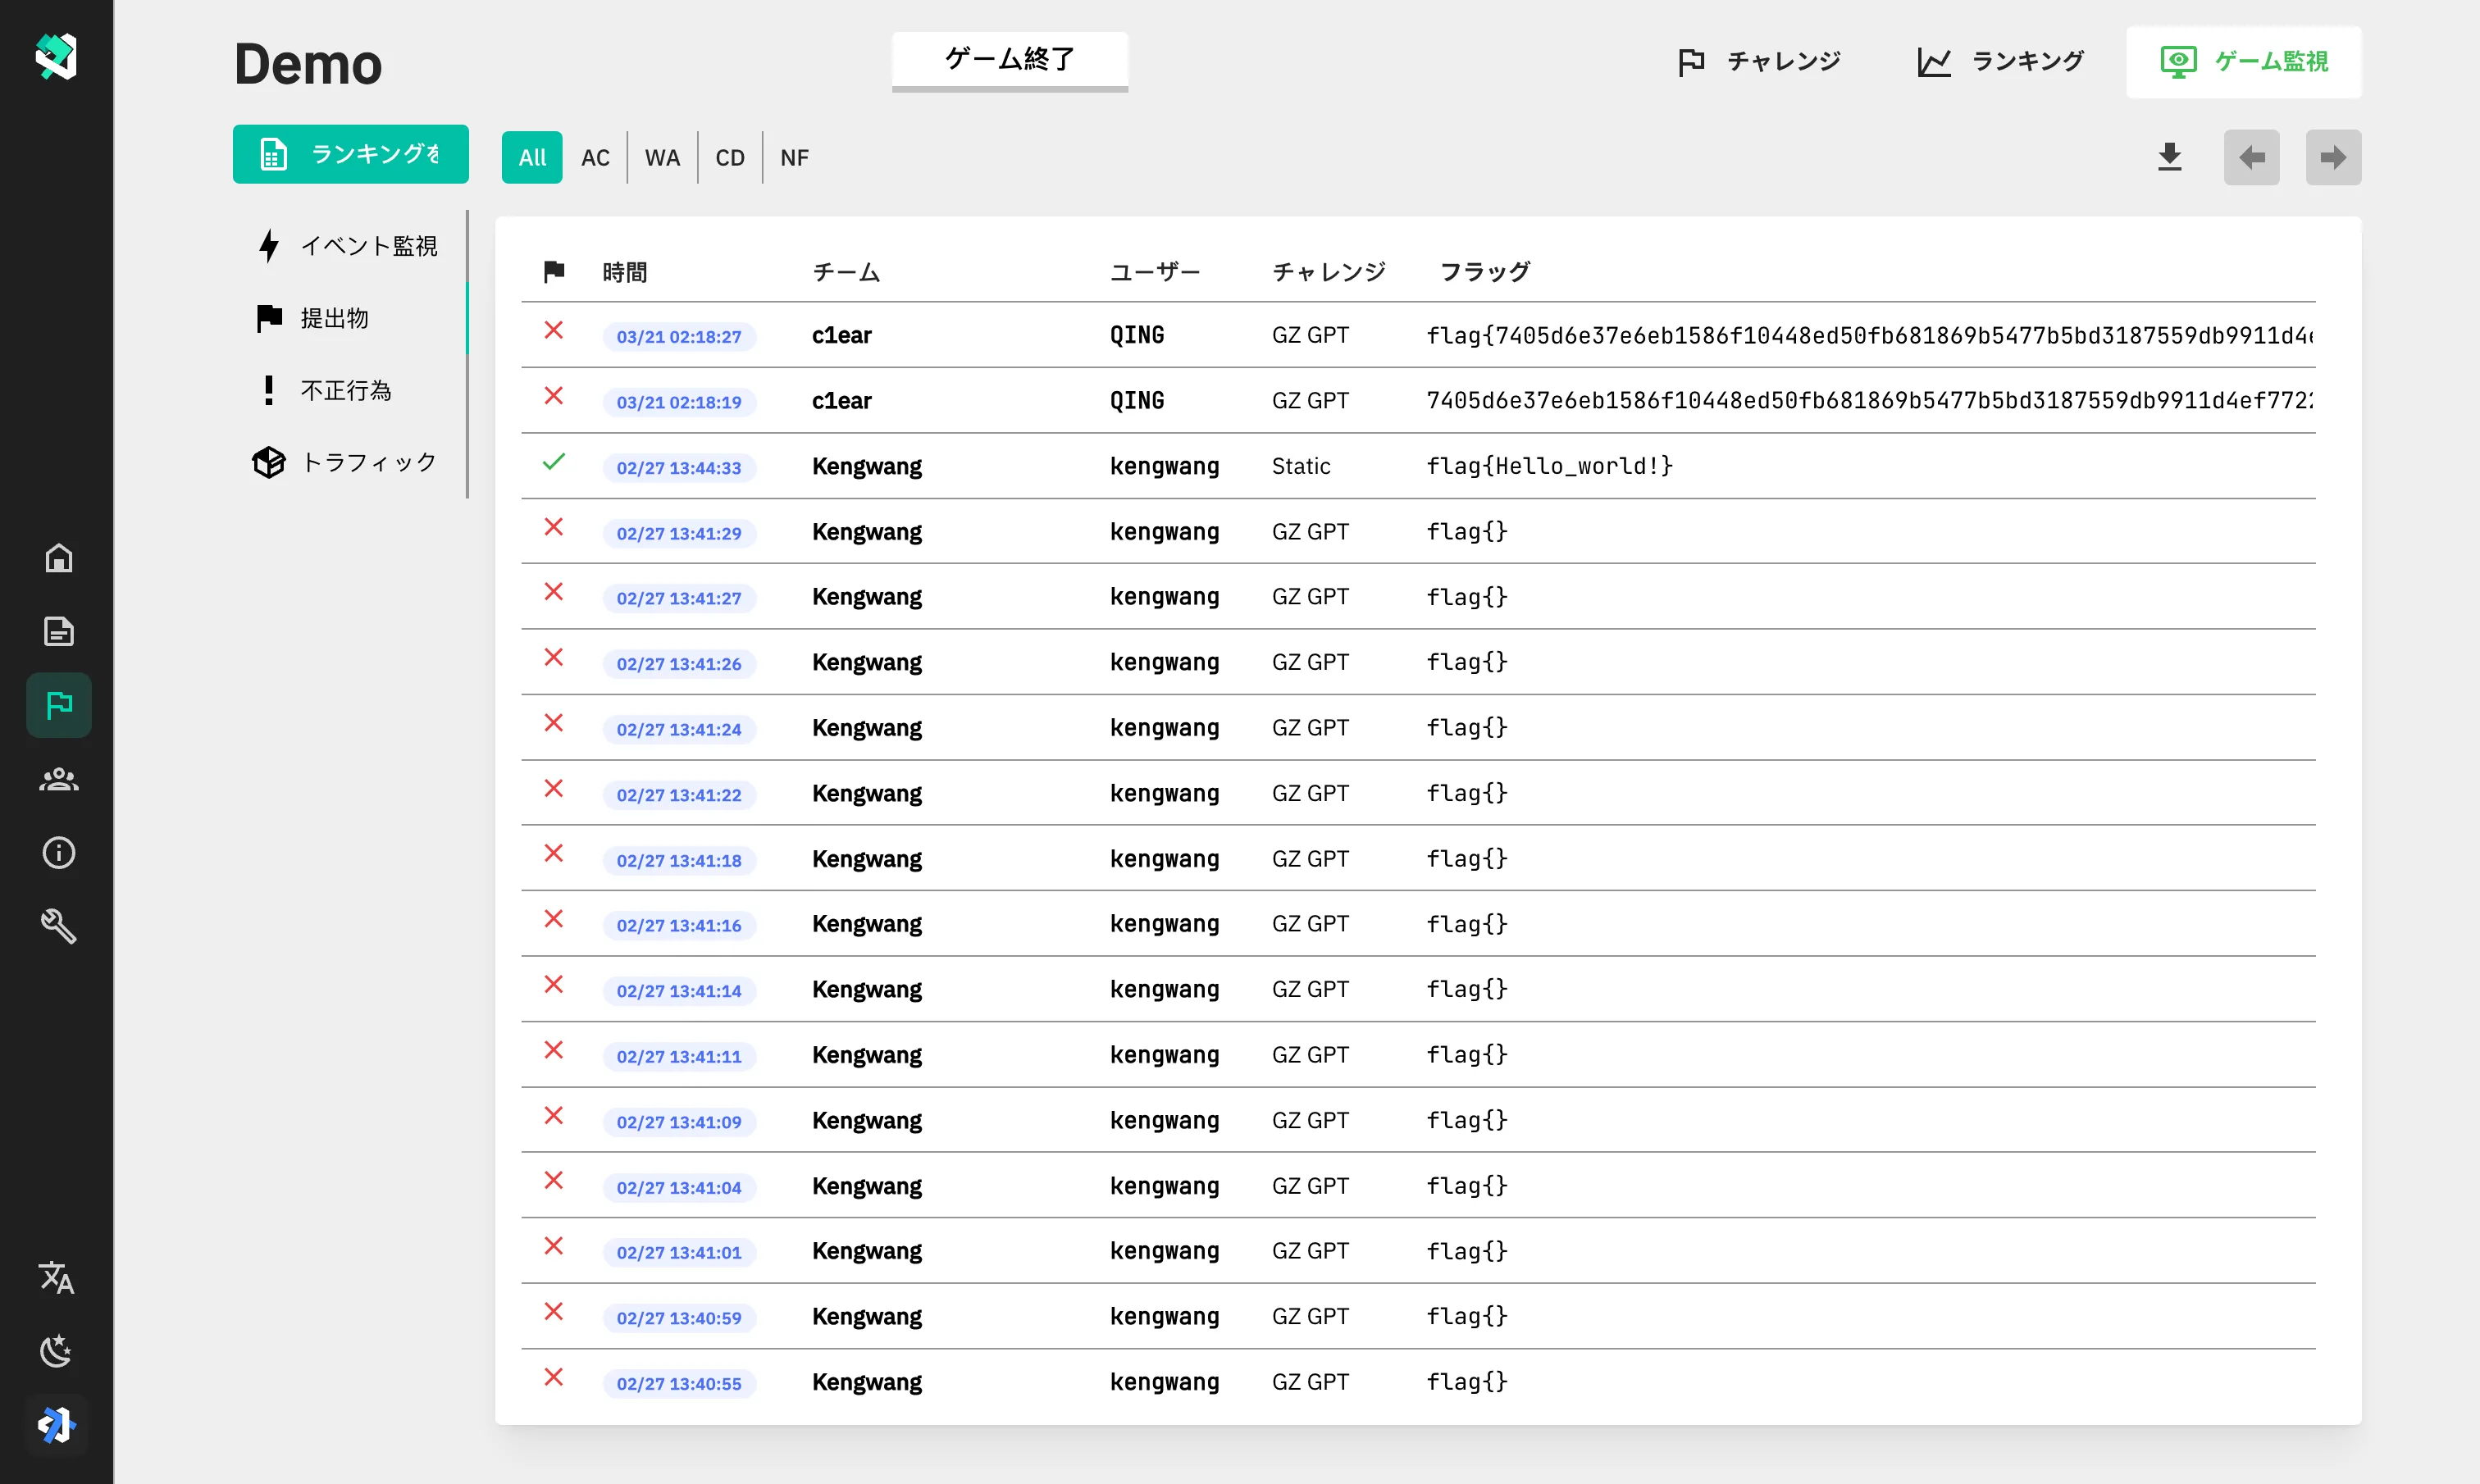
Task: Click the ゲーム監視 button
Action: 2243,61
